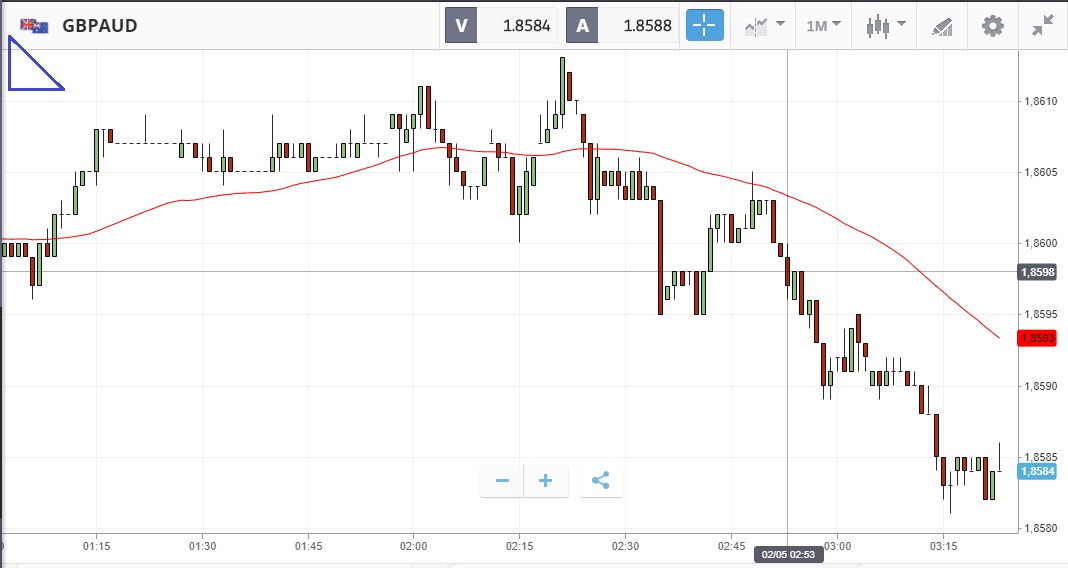Screen dimensions: 1068x568
Task: Click the collapse chart arrows icon
Action: (x=1043, y=26)
